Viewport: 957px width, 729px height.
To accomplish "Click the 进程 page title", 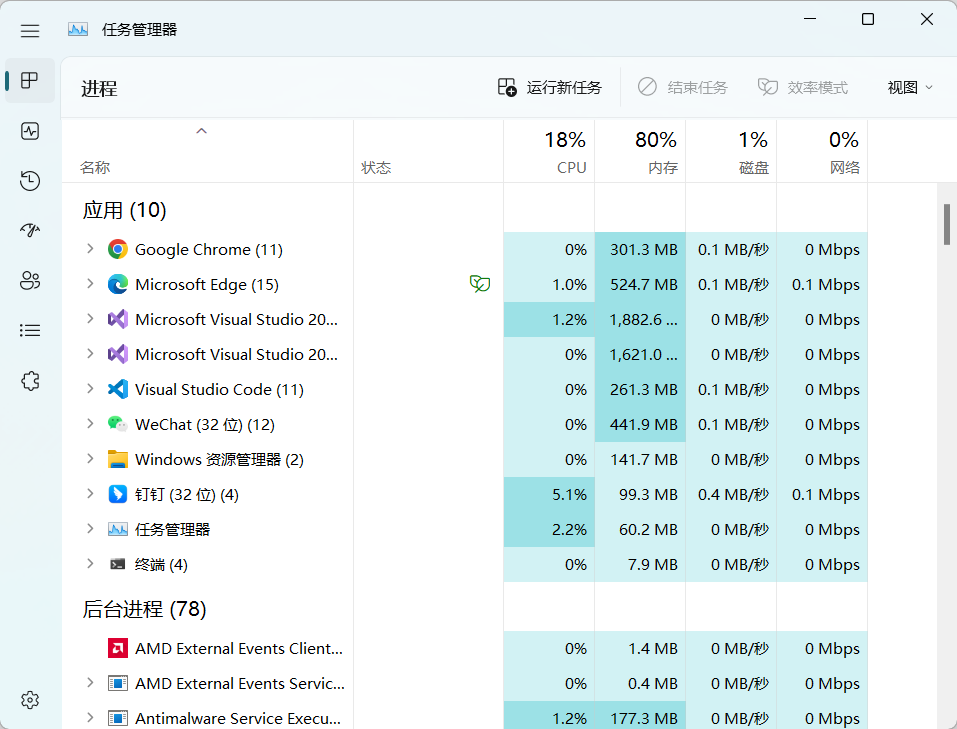I will pyautogui.click(x=99, y=89).
